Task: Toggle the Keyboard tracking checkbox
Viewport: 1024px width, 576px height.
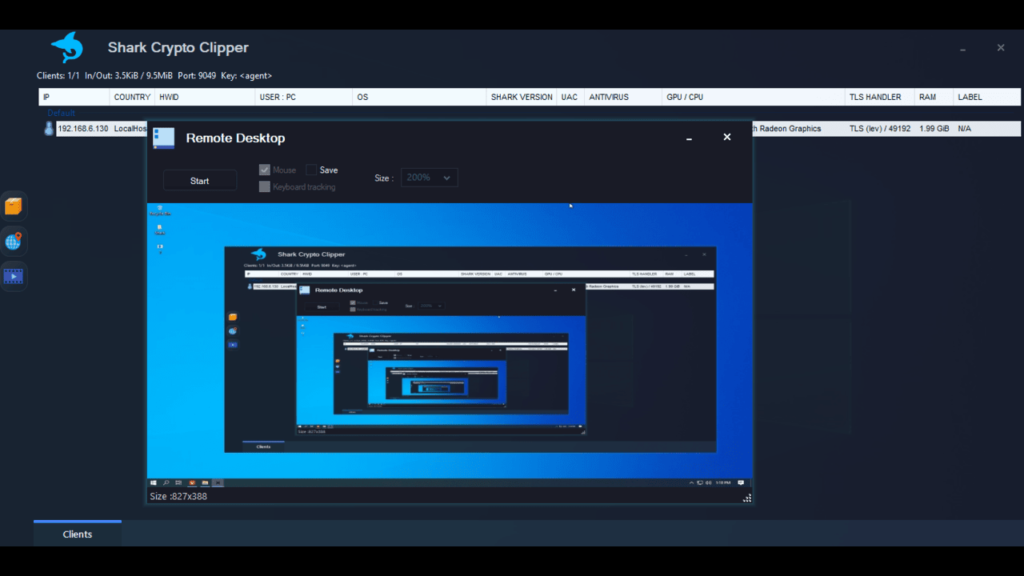Action: coord(264,187)
